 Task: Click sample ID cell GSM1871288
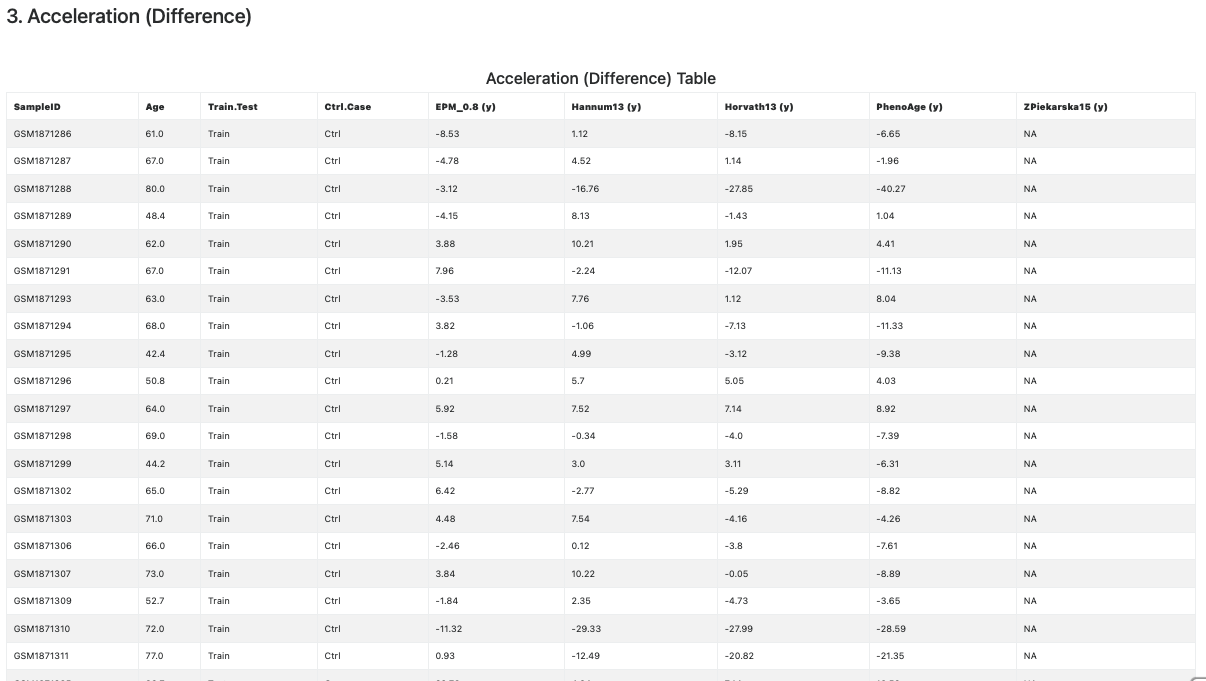42,189
